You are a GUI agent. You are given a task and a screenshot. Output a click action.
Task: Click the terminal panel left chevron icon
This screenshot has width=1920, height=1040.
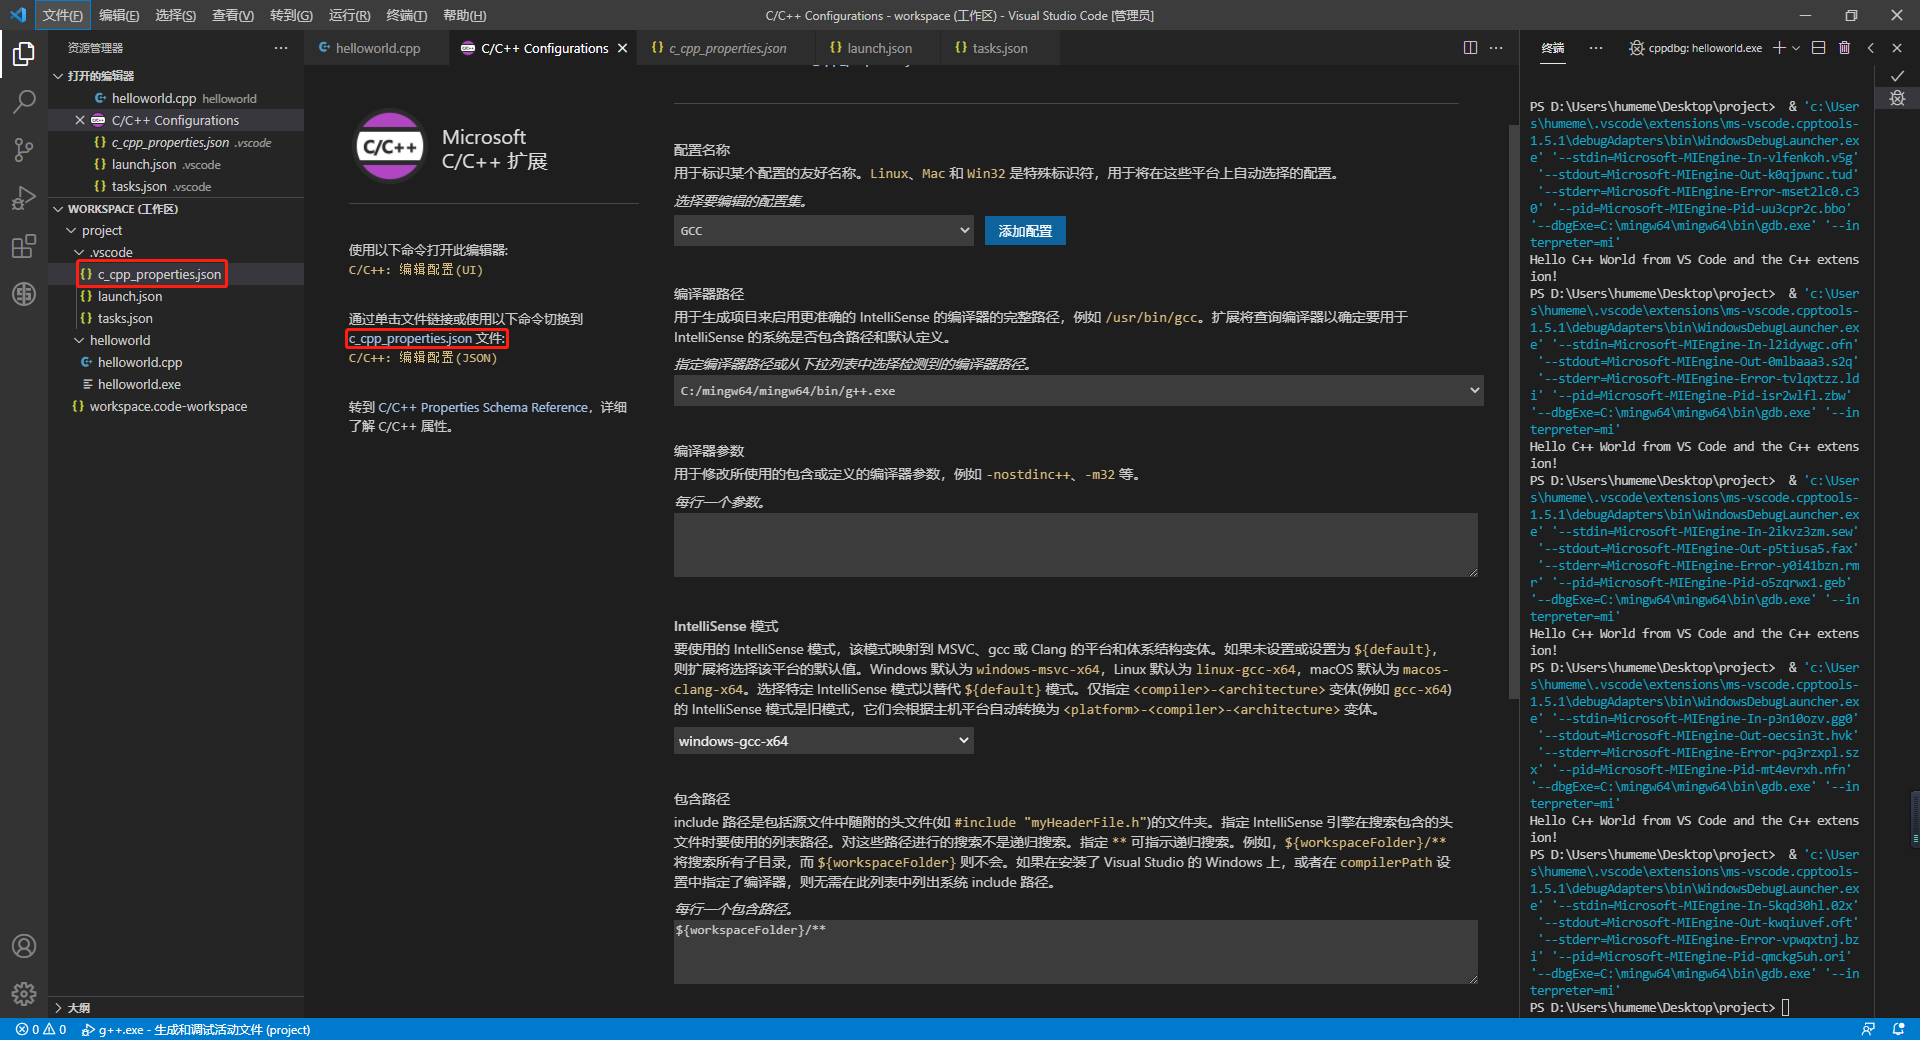tap(1871, 48)
